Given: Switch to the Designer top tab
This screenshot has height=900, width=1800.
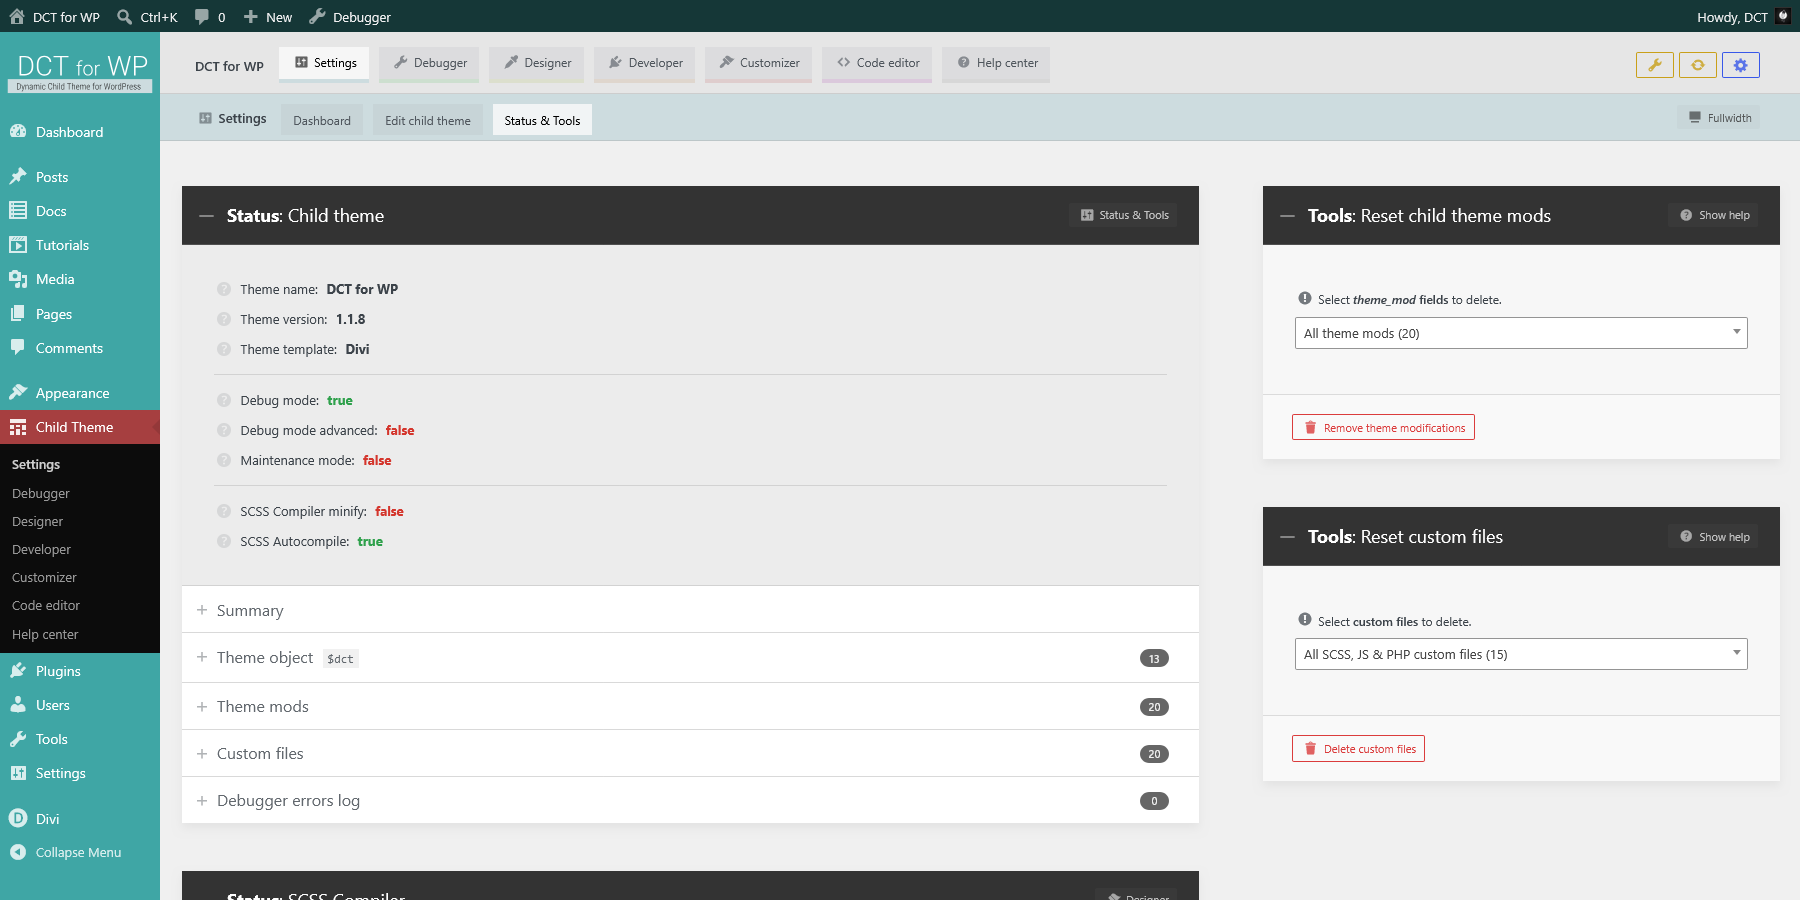Looking at the screenshot, I should pos(537,63).
